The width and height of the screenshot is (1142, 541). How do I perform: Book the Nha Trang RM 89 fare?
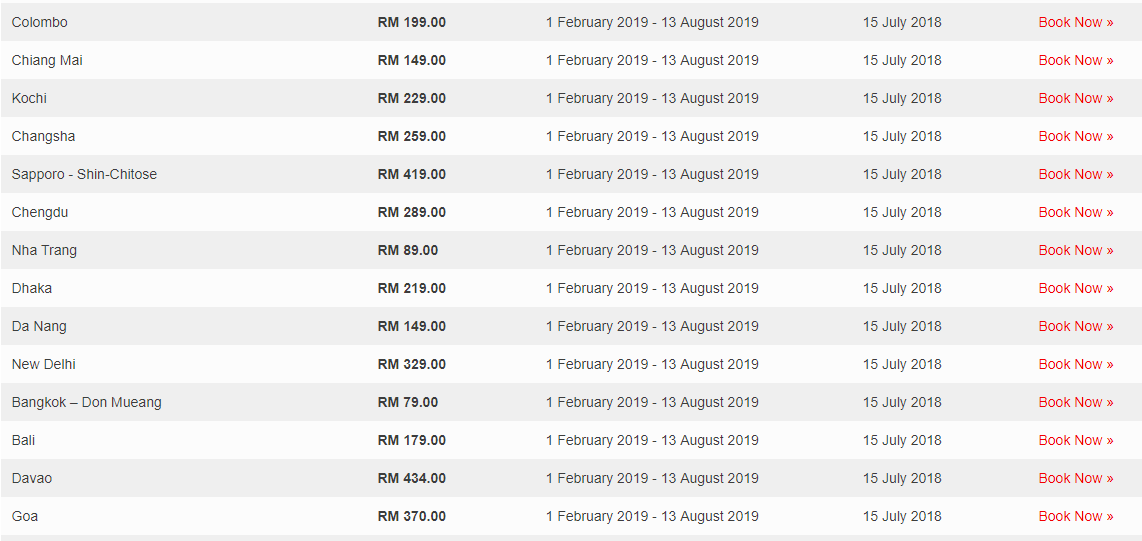pyautogui.click(x=1075, y=250)
